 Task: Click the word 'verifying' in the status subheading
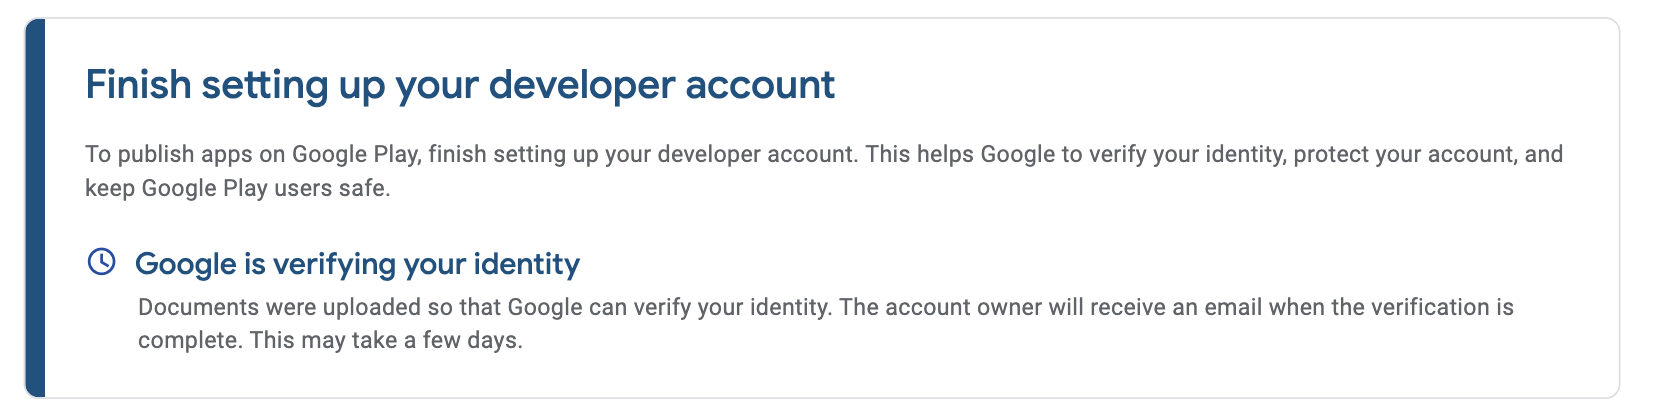pos(334,264)
